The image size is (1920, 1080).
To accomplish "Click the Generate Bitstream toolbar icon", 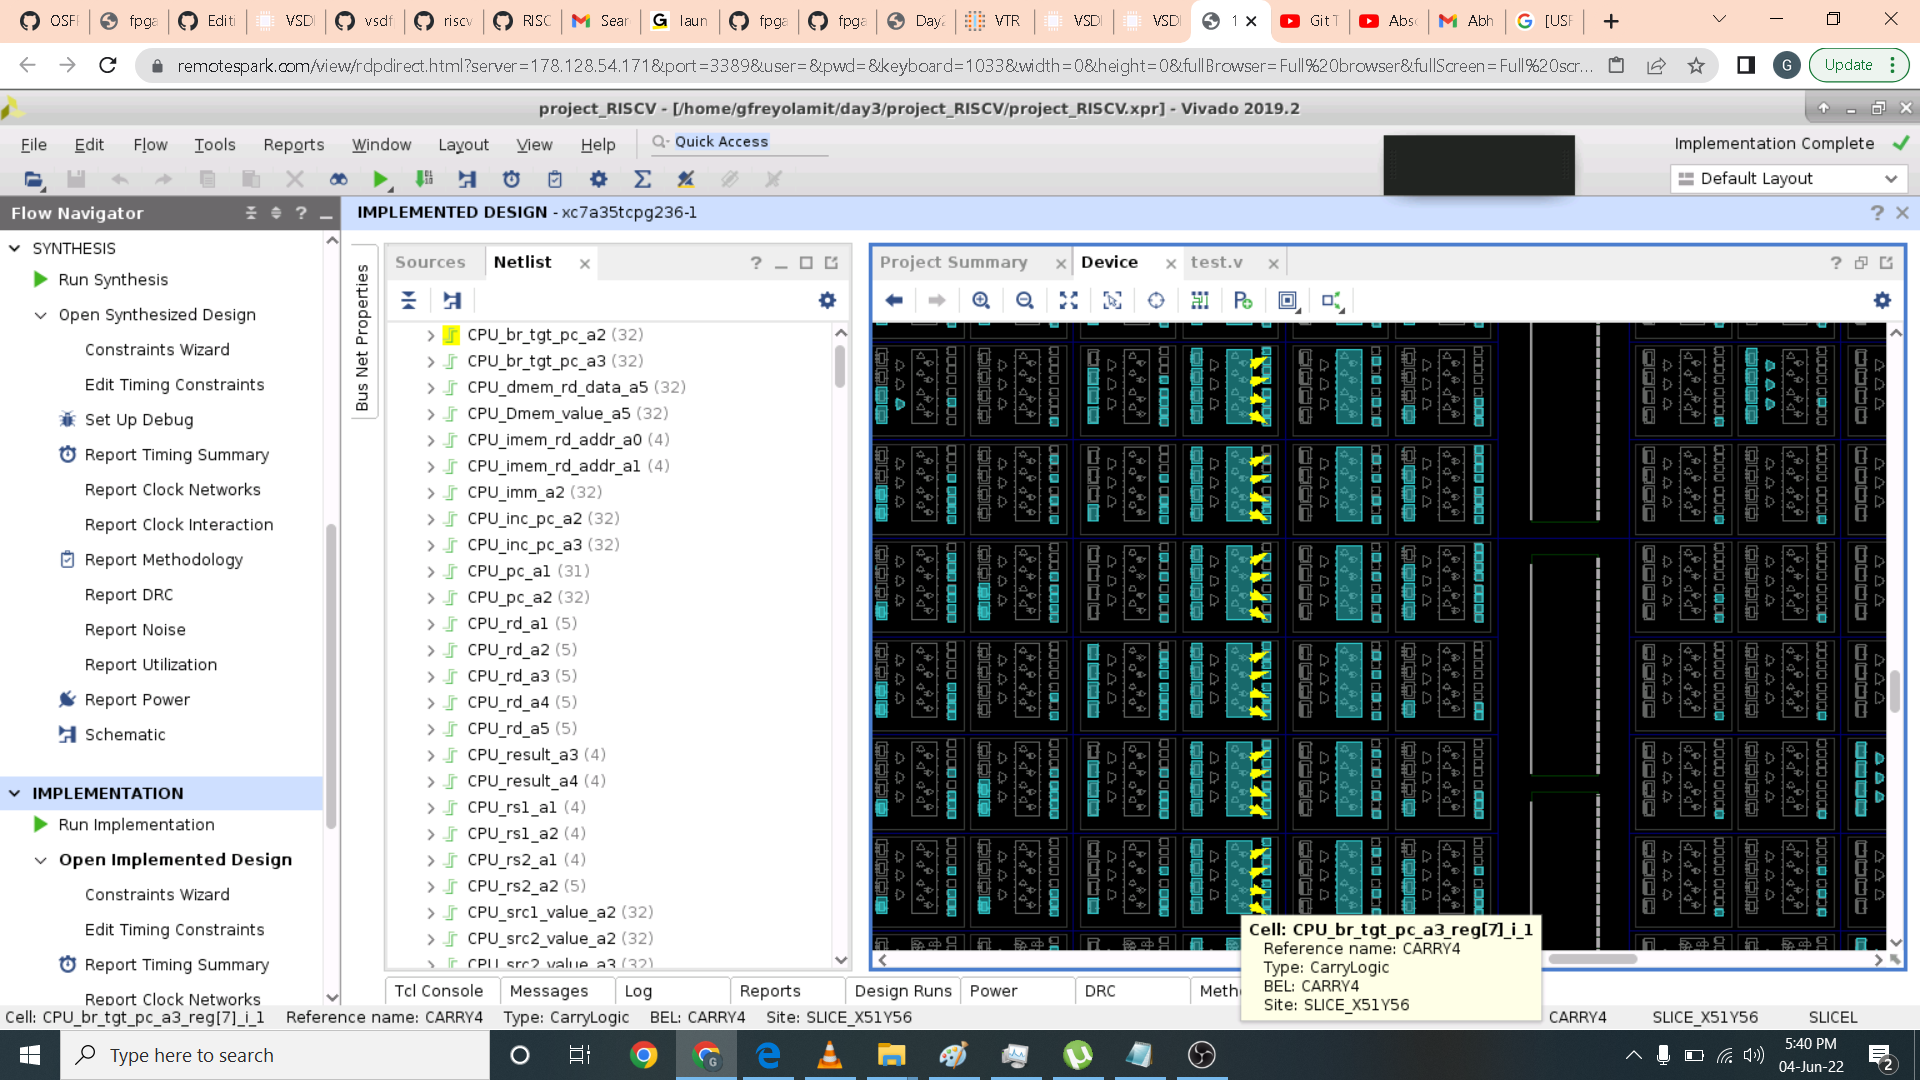I will tap(424, 179).
